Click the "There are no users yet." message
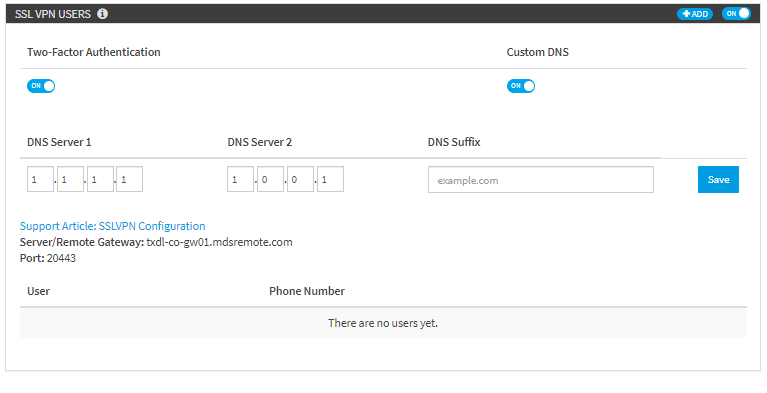The image size is (767, 393). click(x=383, y=323)
